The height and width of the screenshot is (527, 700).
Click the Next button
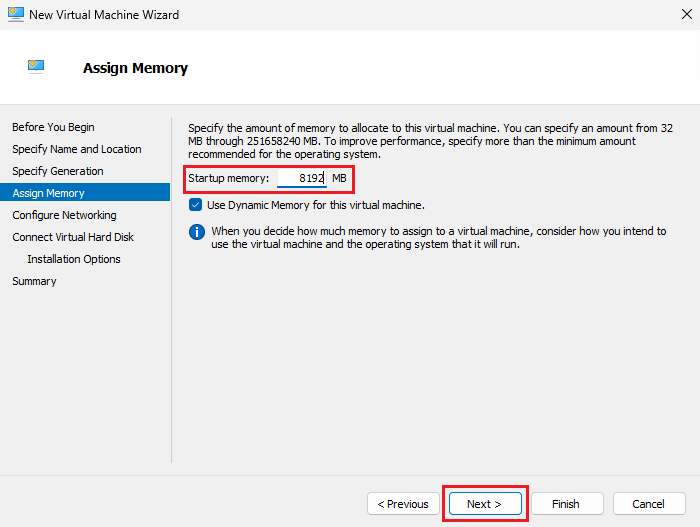point(484,504)
